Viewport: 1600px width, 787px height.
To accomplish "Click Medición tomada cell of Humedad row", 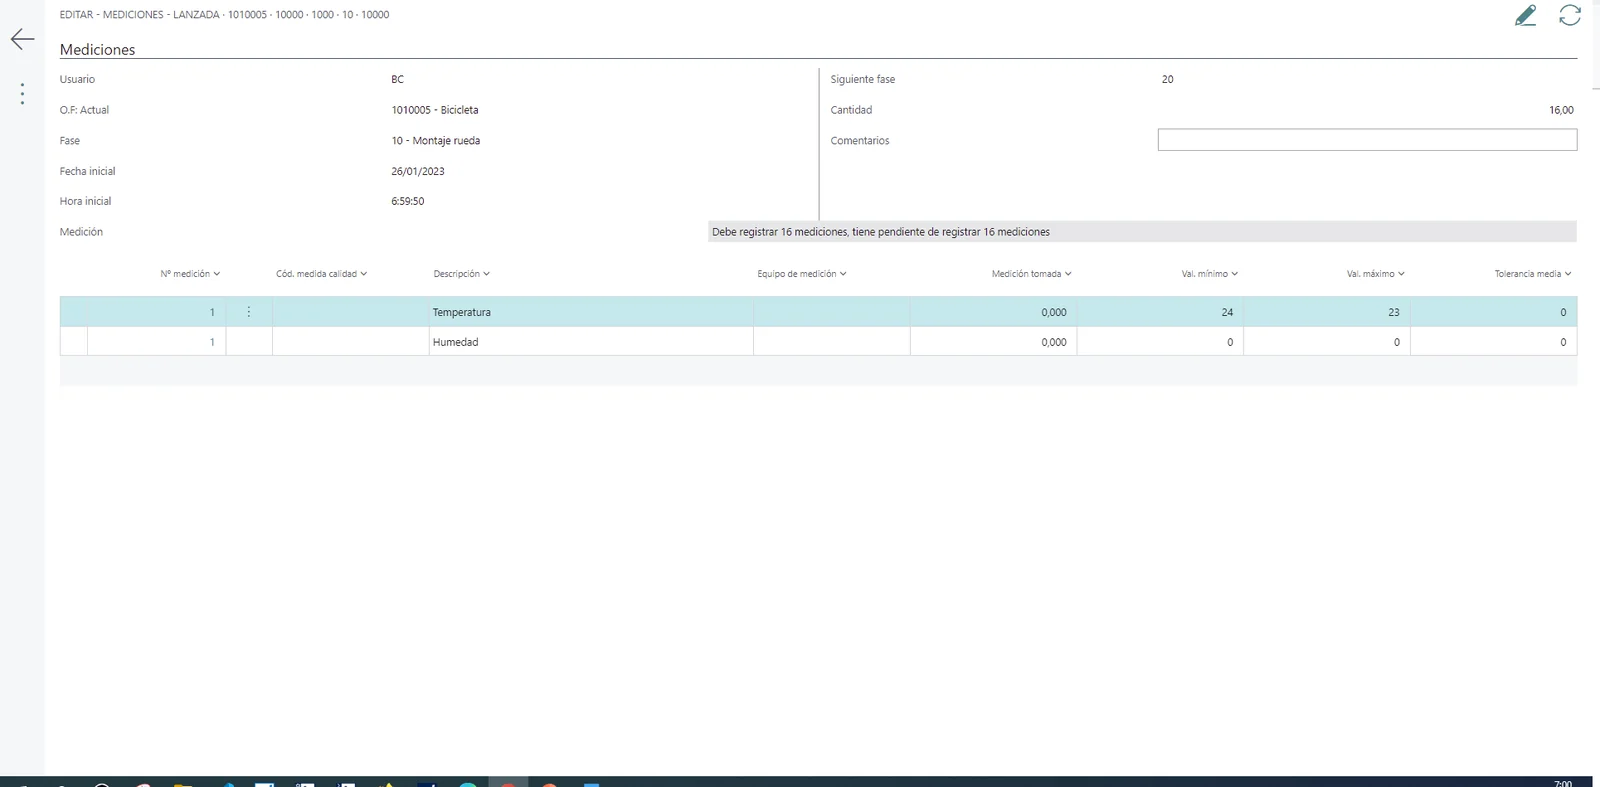I will point(993,342).
